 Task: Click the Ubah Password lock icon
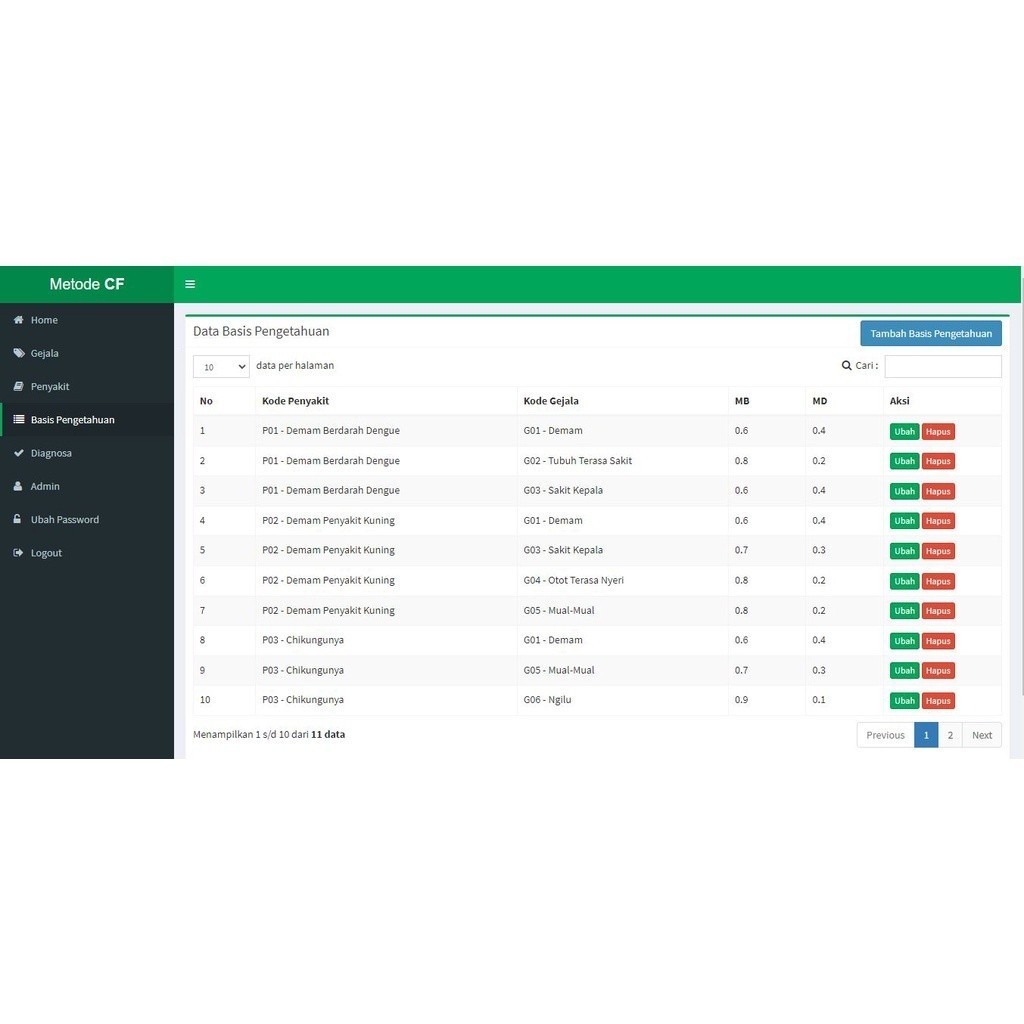click(x=18, y=519)
